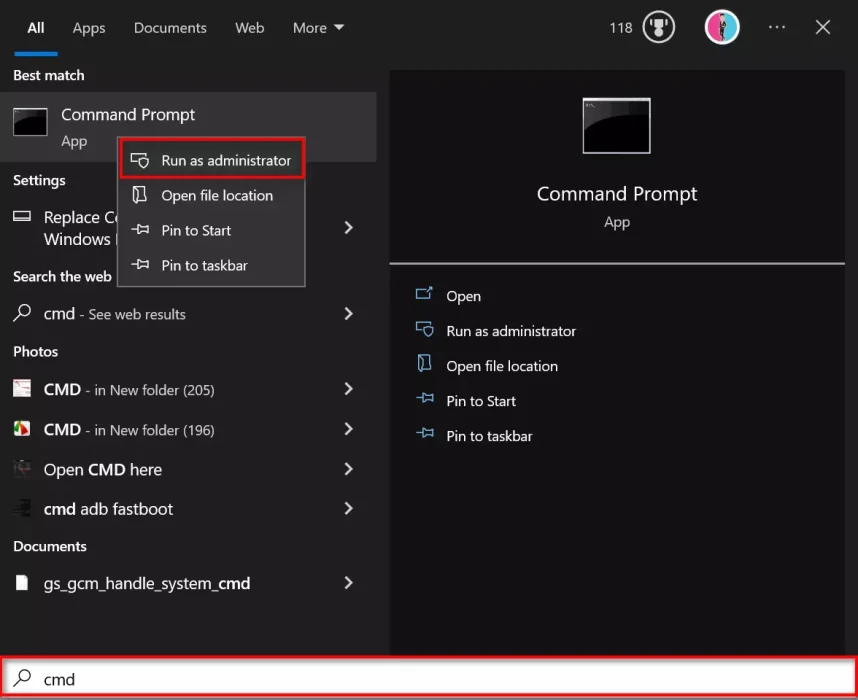Click the Open CMD here photo icon
The image size is (858, 700).
click(22, 468)
